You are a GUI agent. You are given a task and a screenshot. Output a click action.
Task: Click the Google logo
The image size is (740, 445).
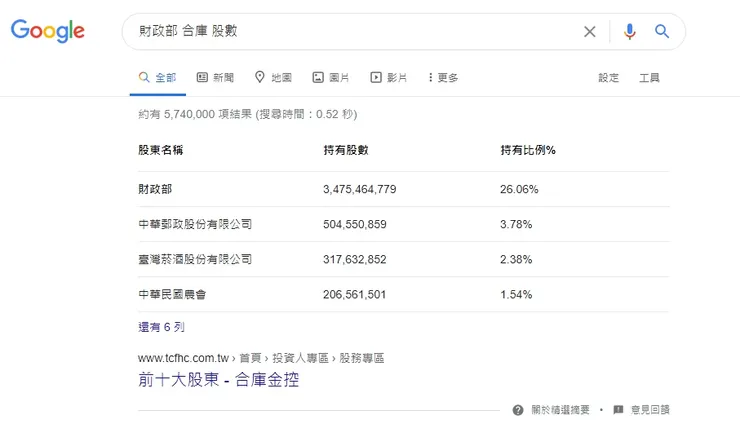pyautogui.click(x=48, y=31)
